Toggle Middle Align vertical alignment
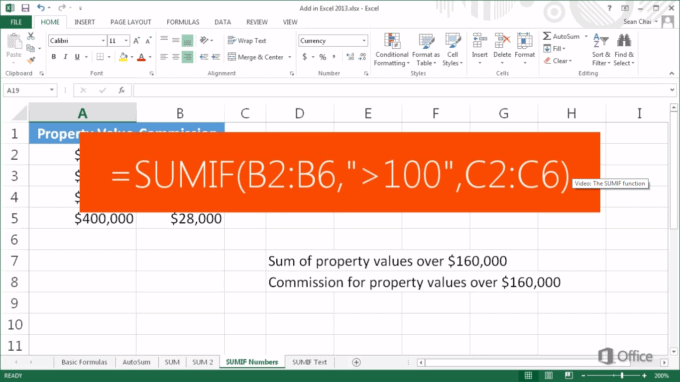 pyautogui.click(x=176, y=40)
